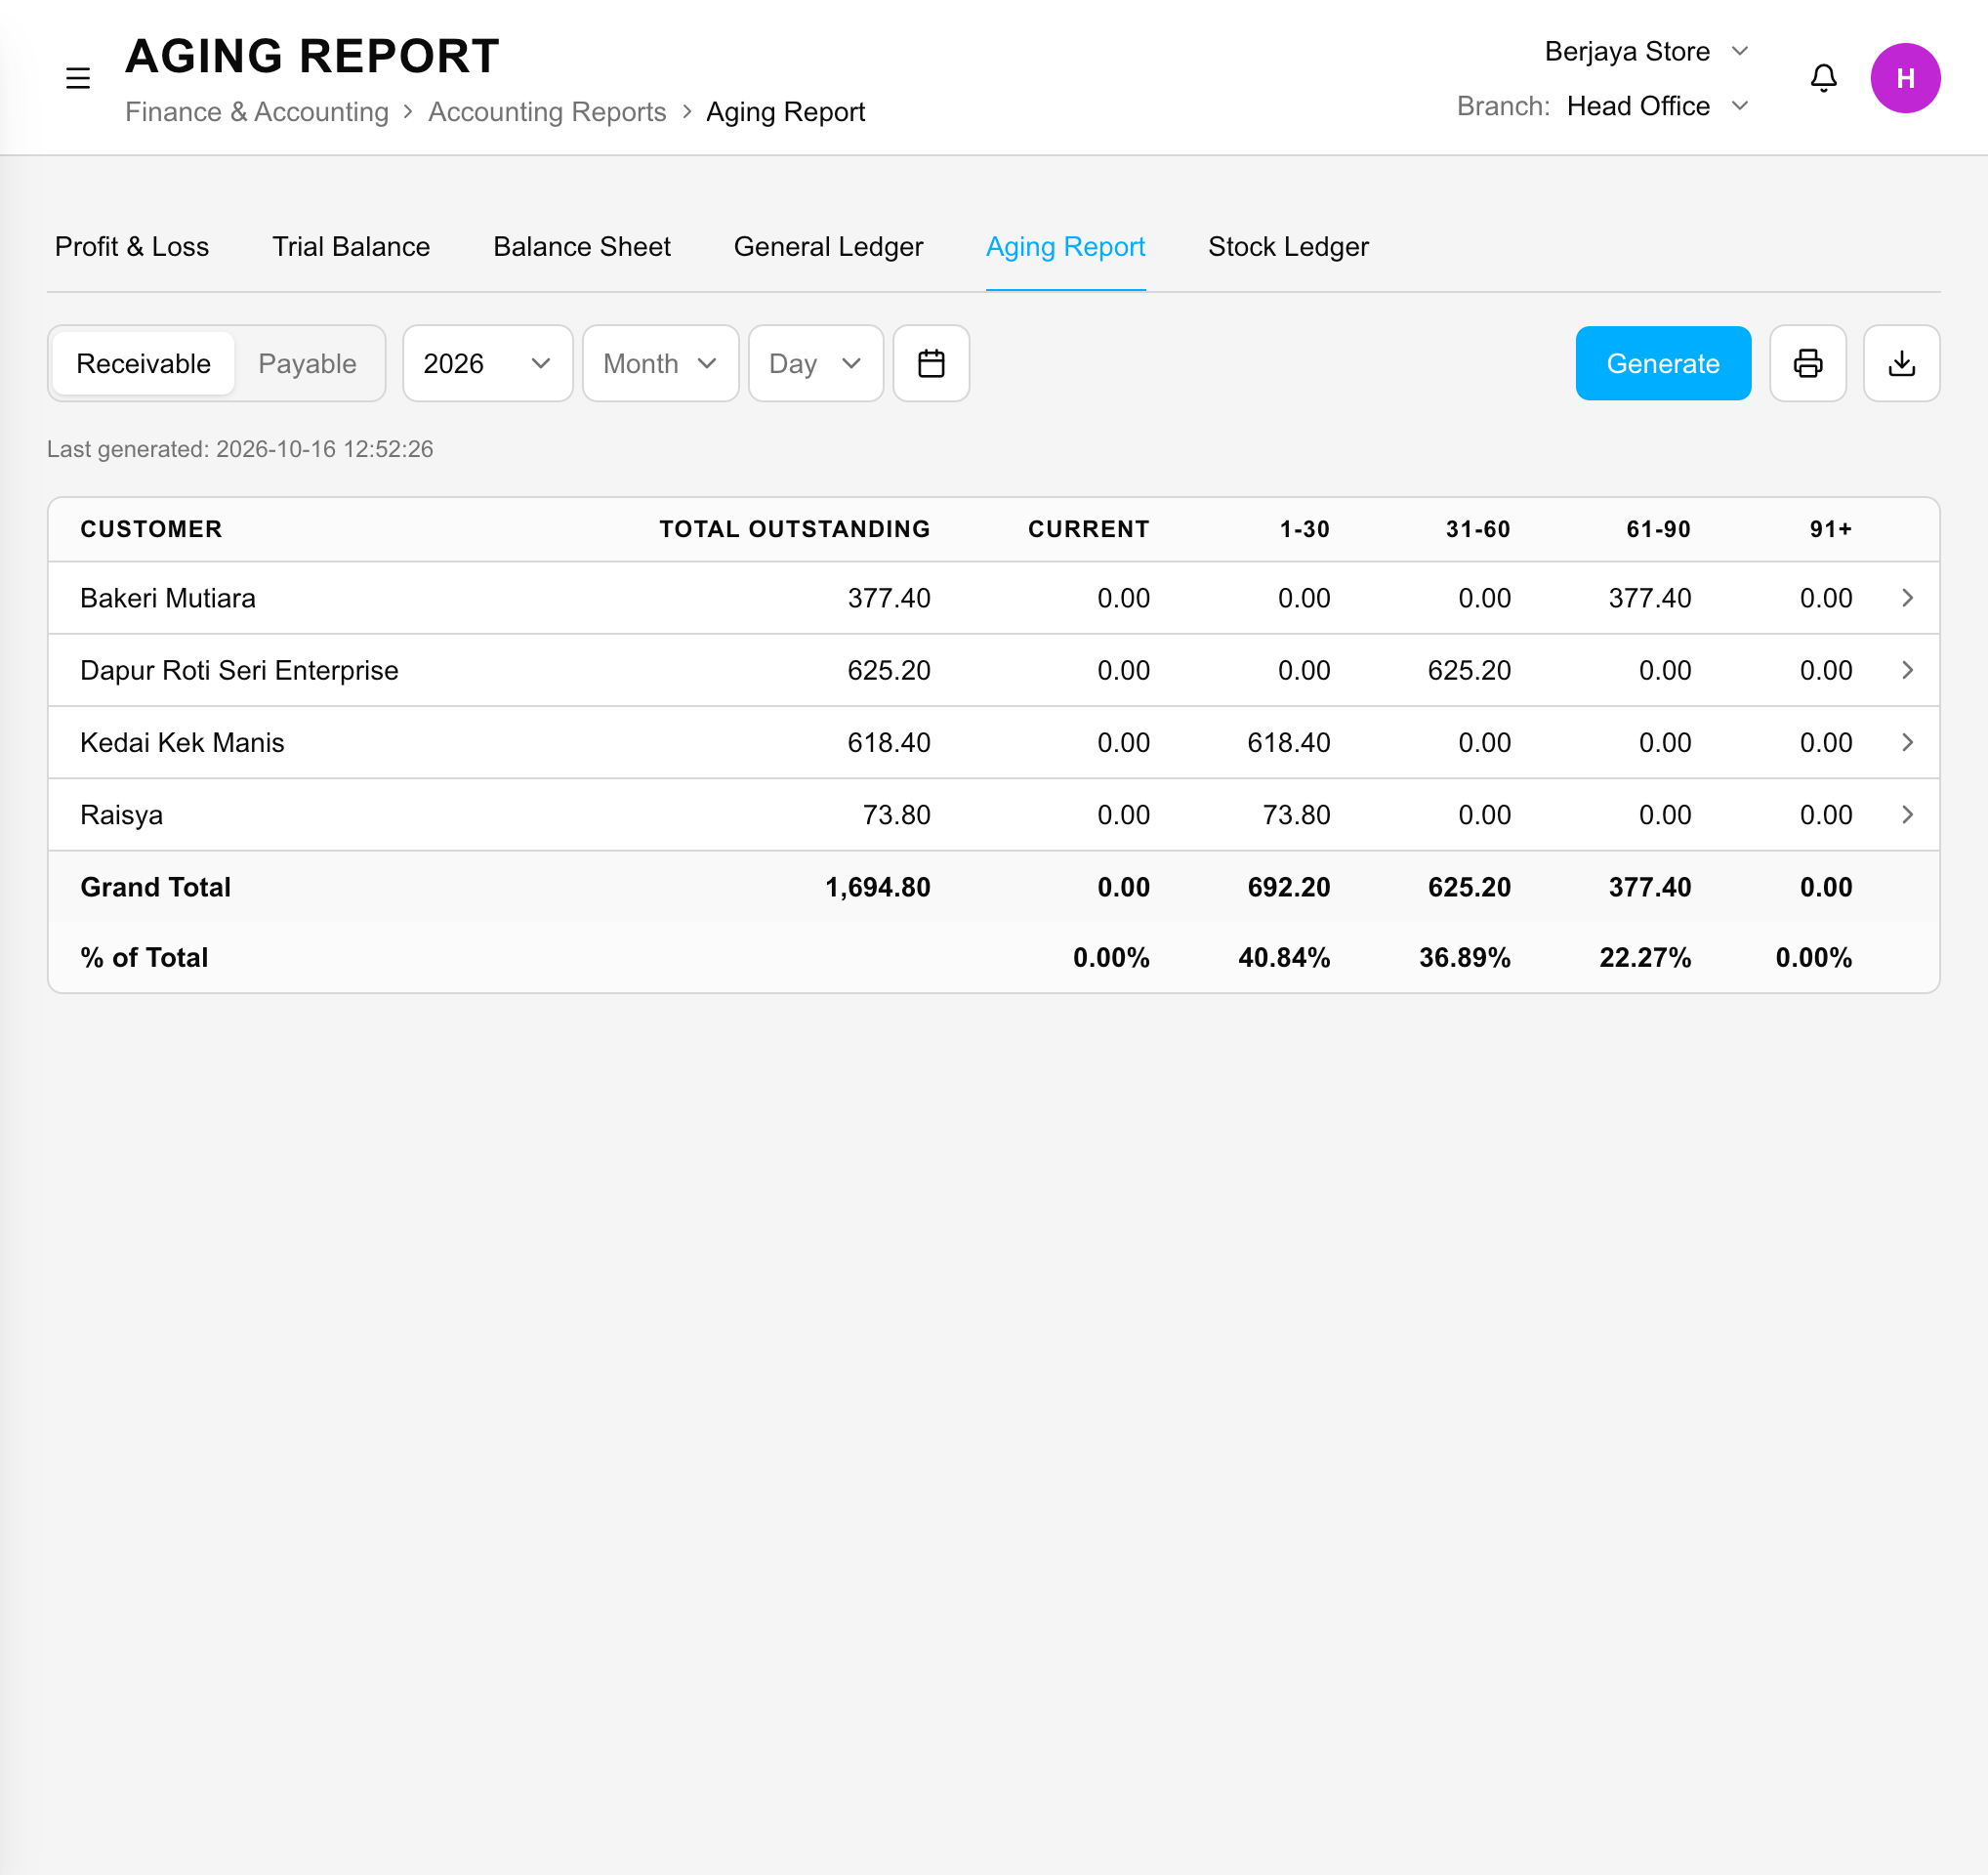The height and width of the screenshot is (1875, 1988).
Task: Click Kedai Kek Manis 1-30 value 618.40
Action: [x=1289, y=742]
